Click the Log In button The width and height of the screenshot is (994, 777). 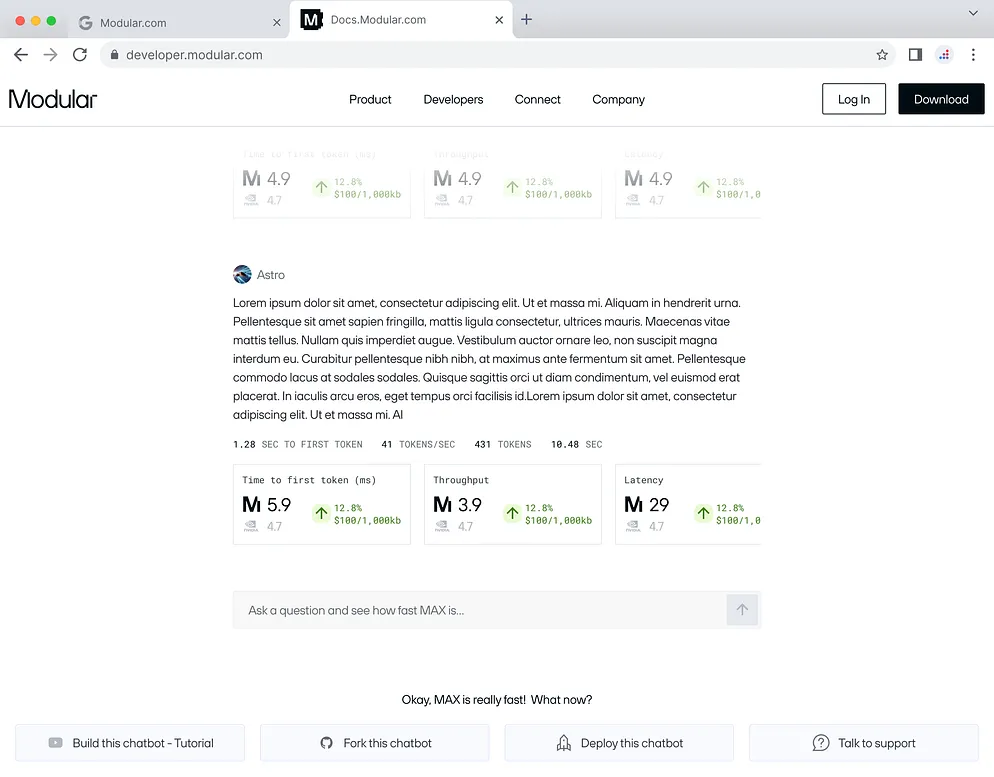[854, 99]
